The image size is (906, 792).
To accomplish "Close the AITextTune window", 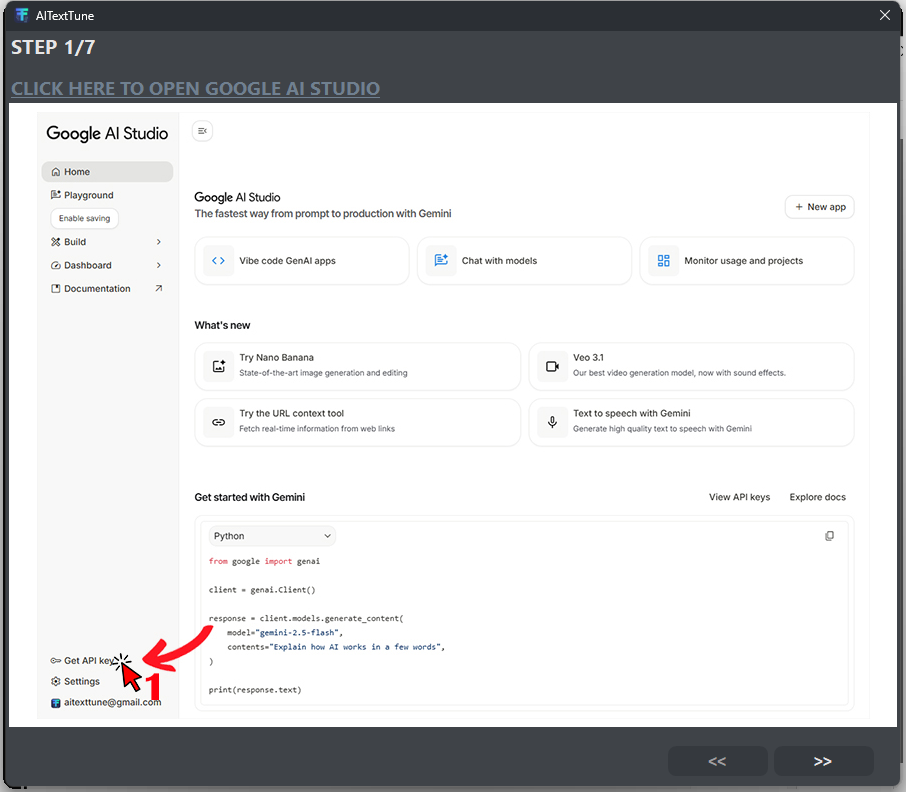I will 885,15.
